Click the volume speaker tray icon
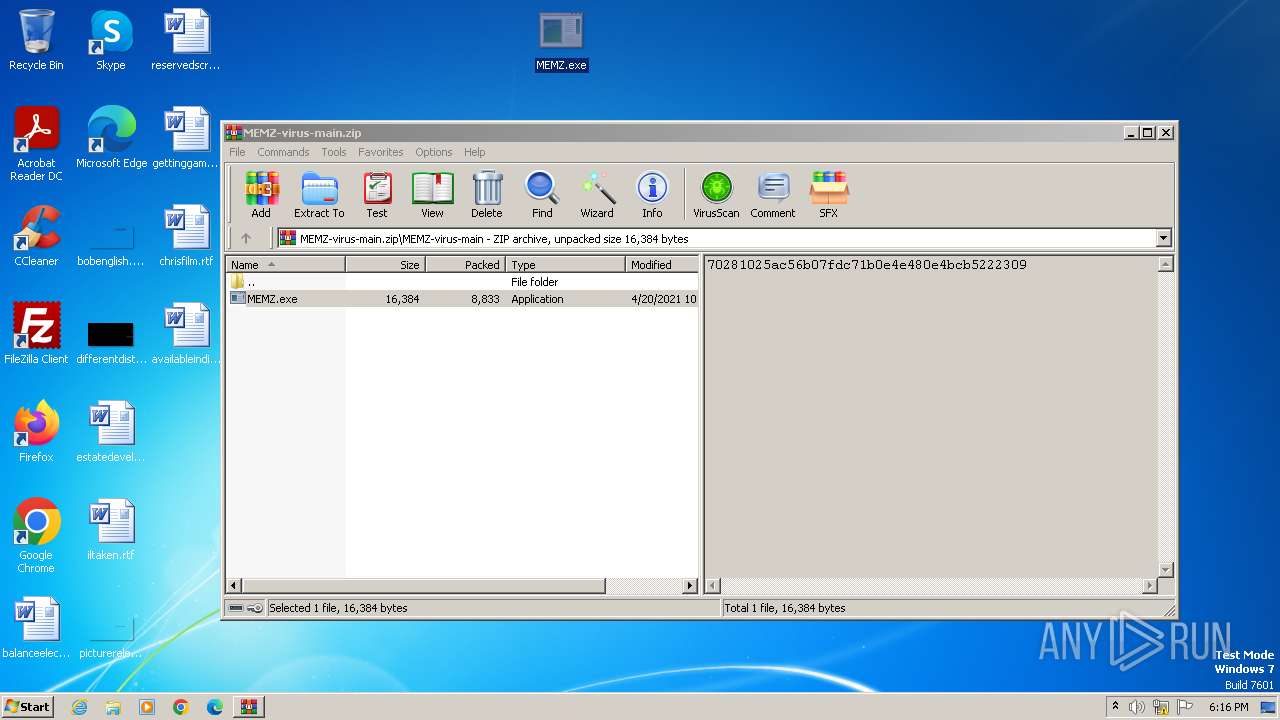 click(1136, 707)
